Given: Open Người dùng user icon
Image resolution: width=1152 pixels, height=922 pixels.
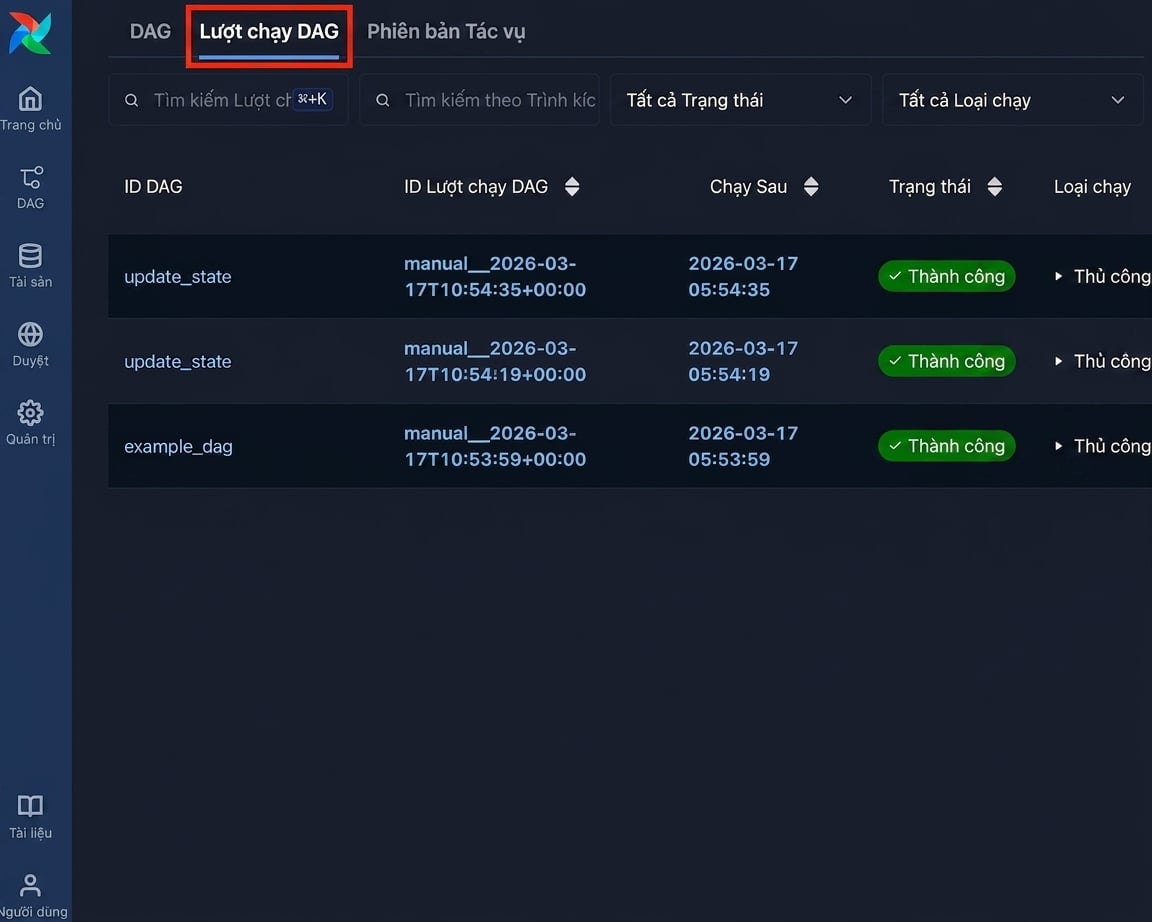Looking at the screenshot, I should click(x=30, y=885).
